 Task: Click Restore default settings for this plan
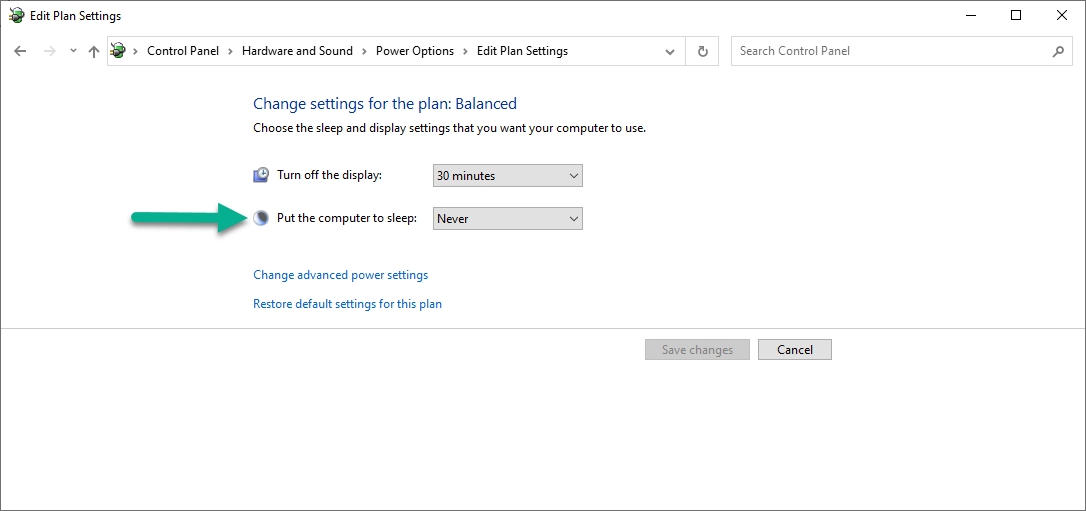[x=347, y=304]
